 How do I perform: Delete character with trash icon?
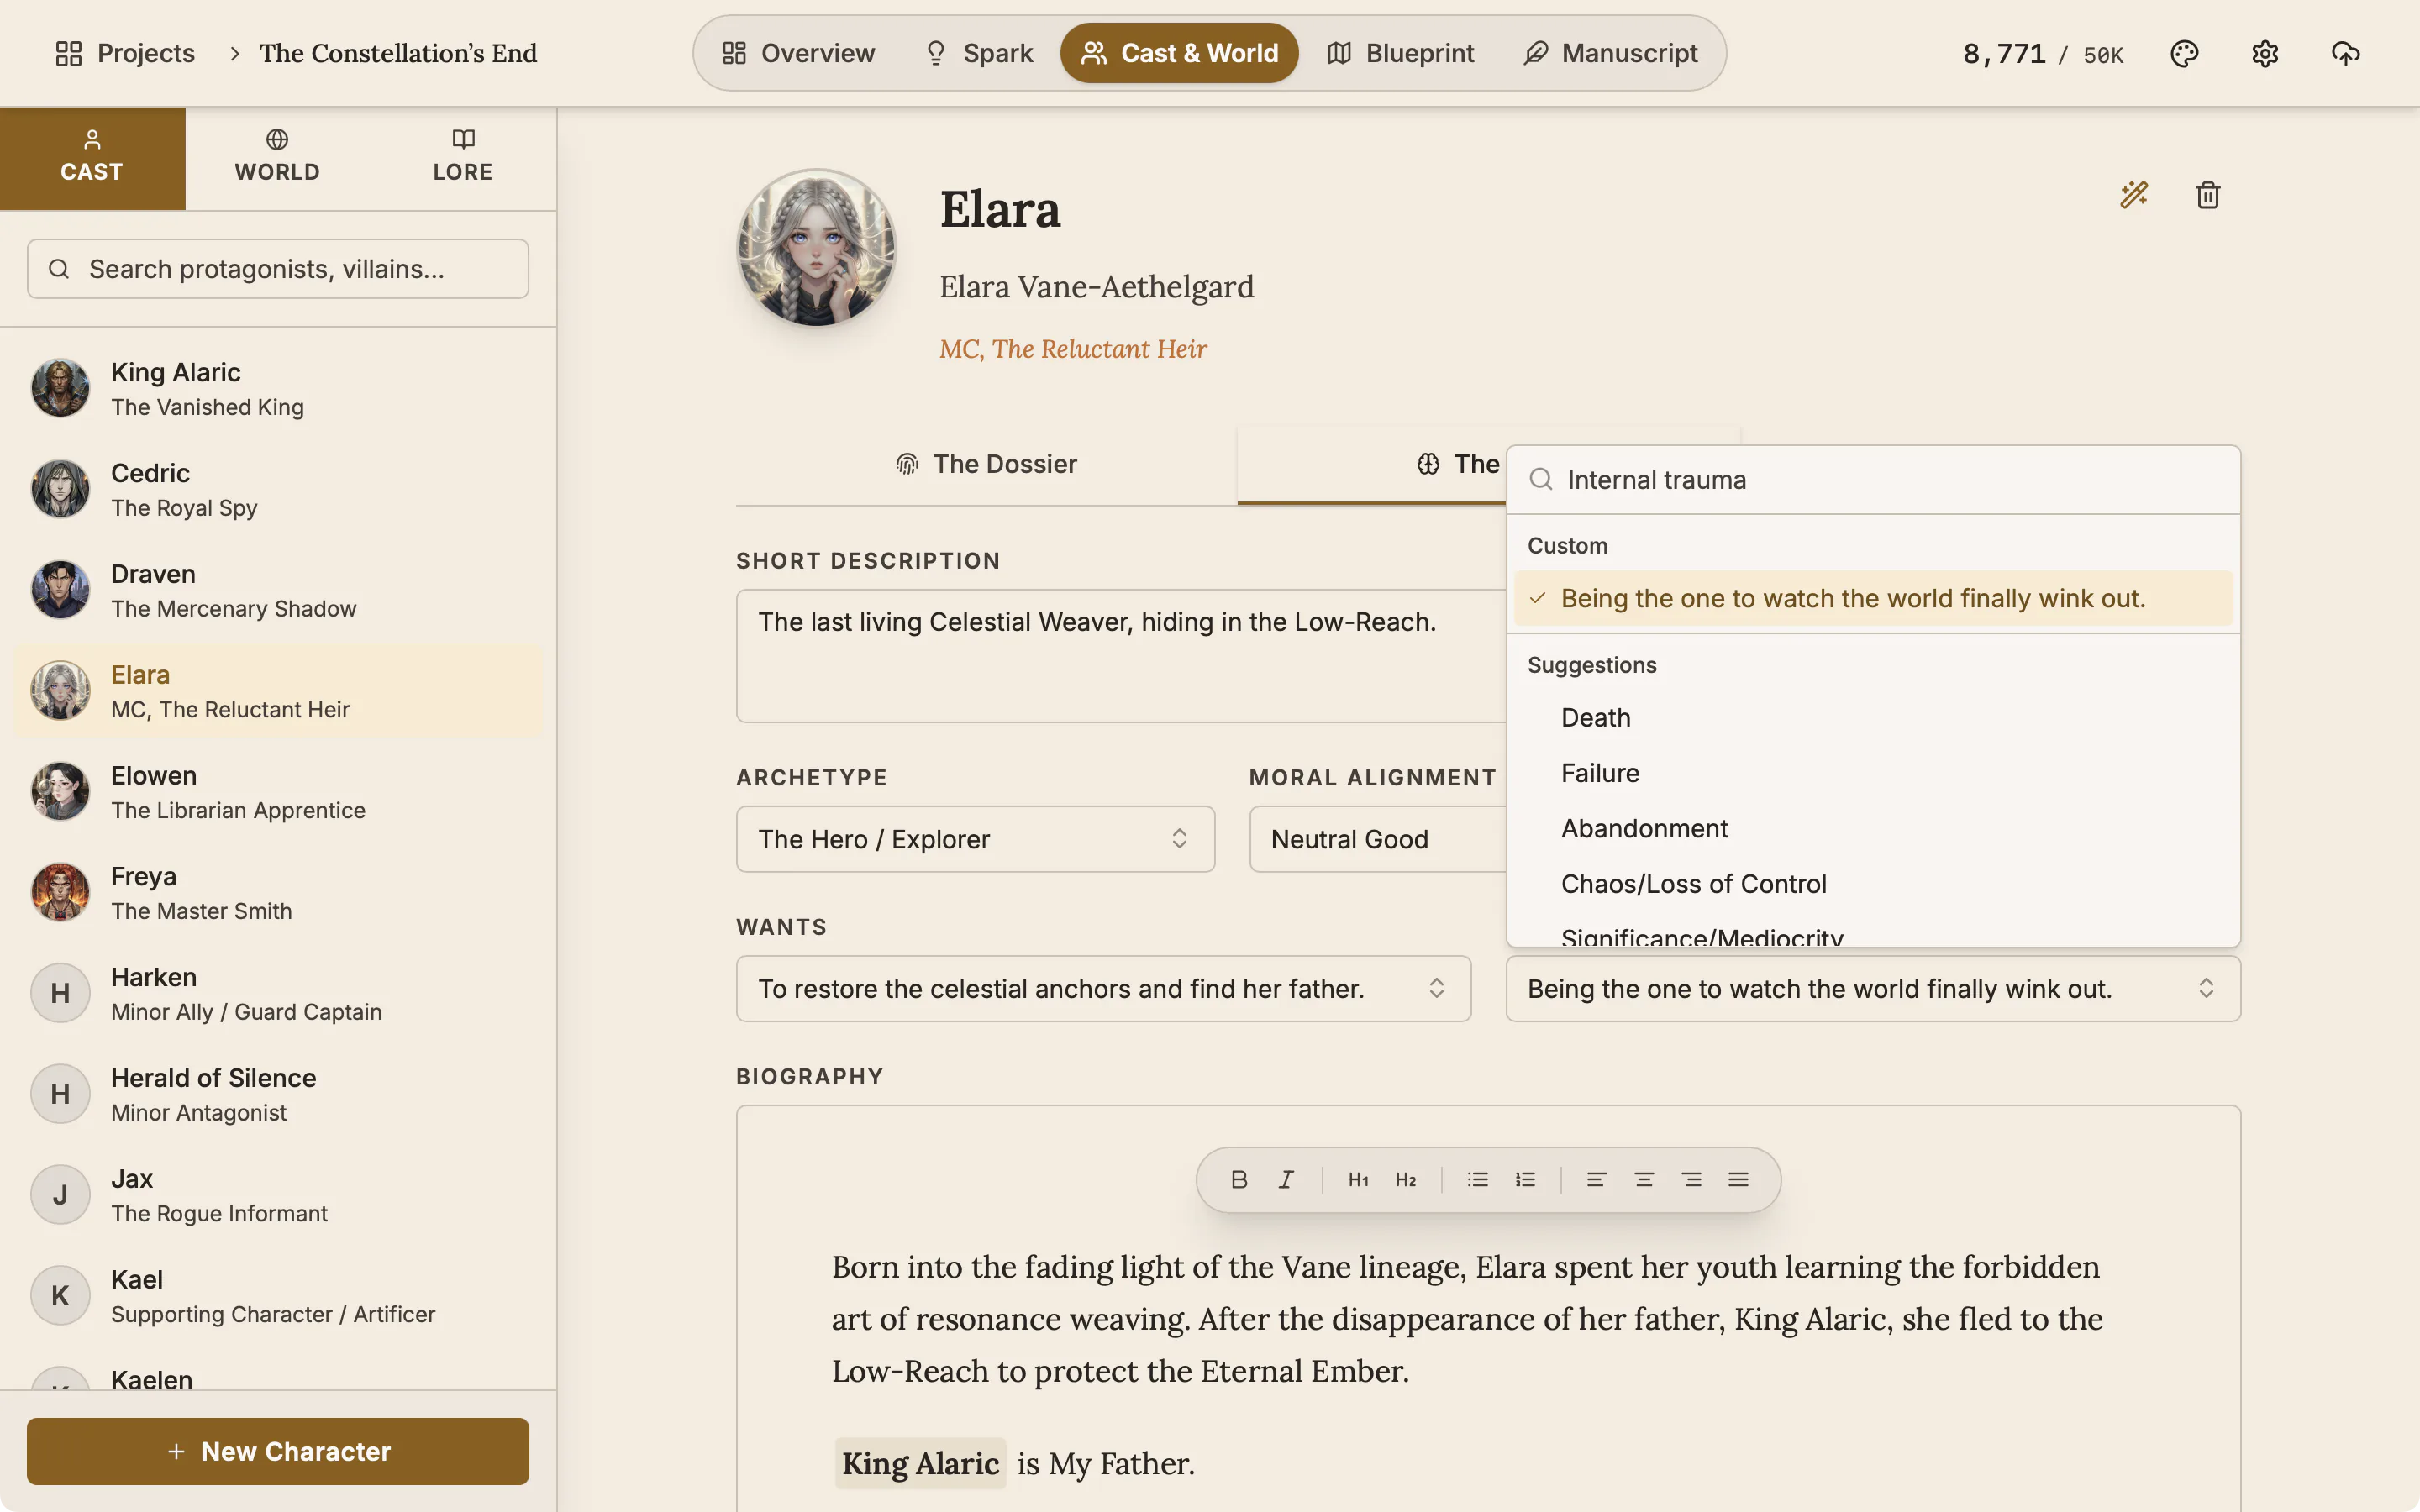[2208, 194]
